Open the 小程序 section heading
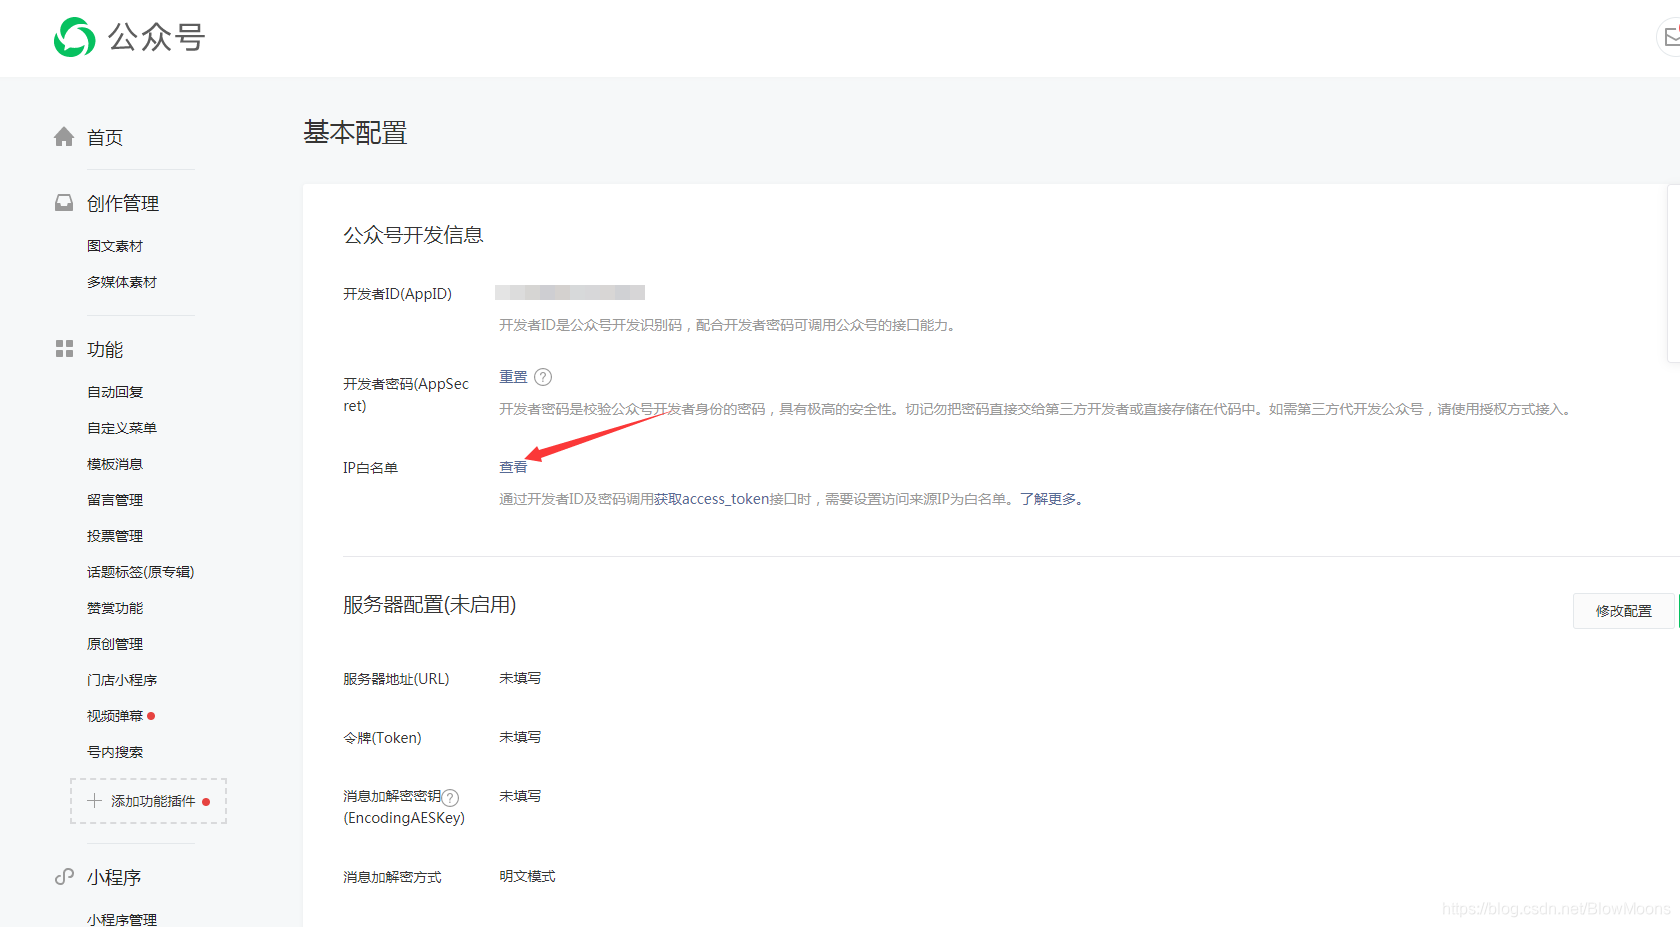The height and width of the screenshot is (927, 1680). click(x=114, y=877)
